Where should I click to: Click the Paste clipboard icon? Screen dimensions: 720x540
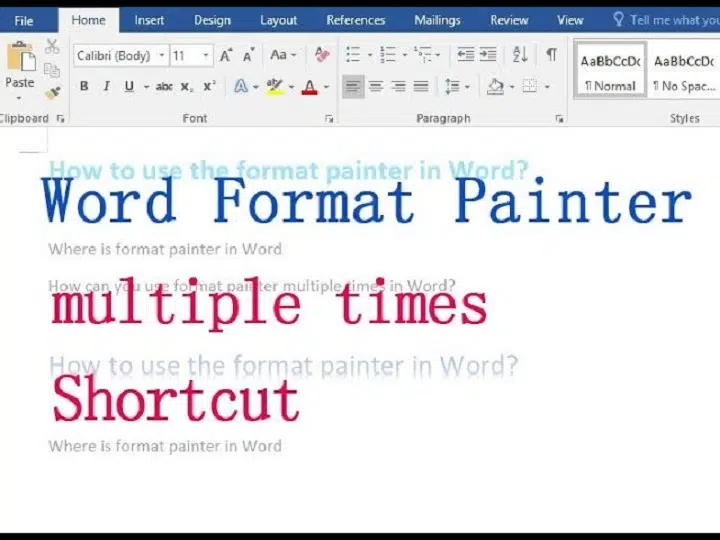click(21, 56)
